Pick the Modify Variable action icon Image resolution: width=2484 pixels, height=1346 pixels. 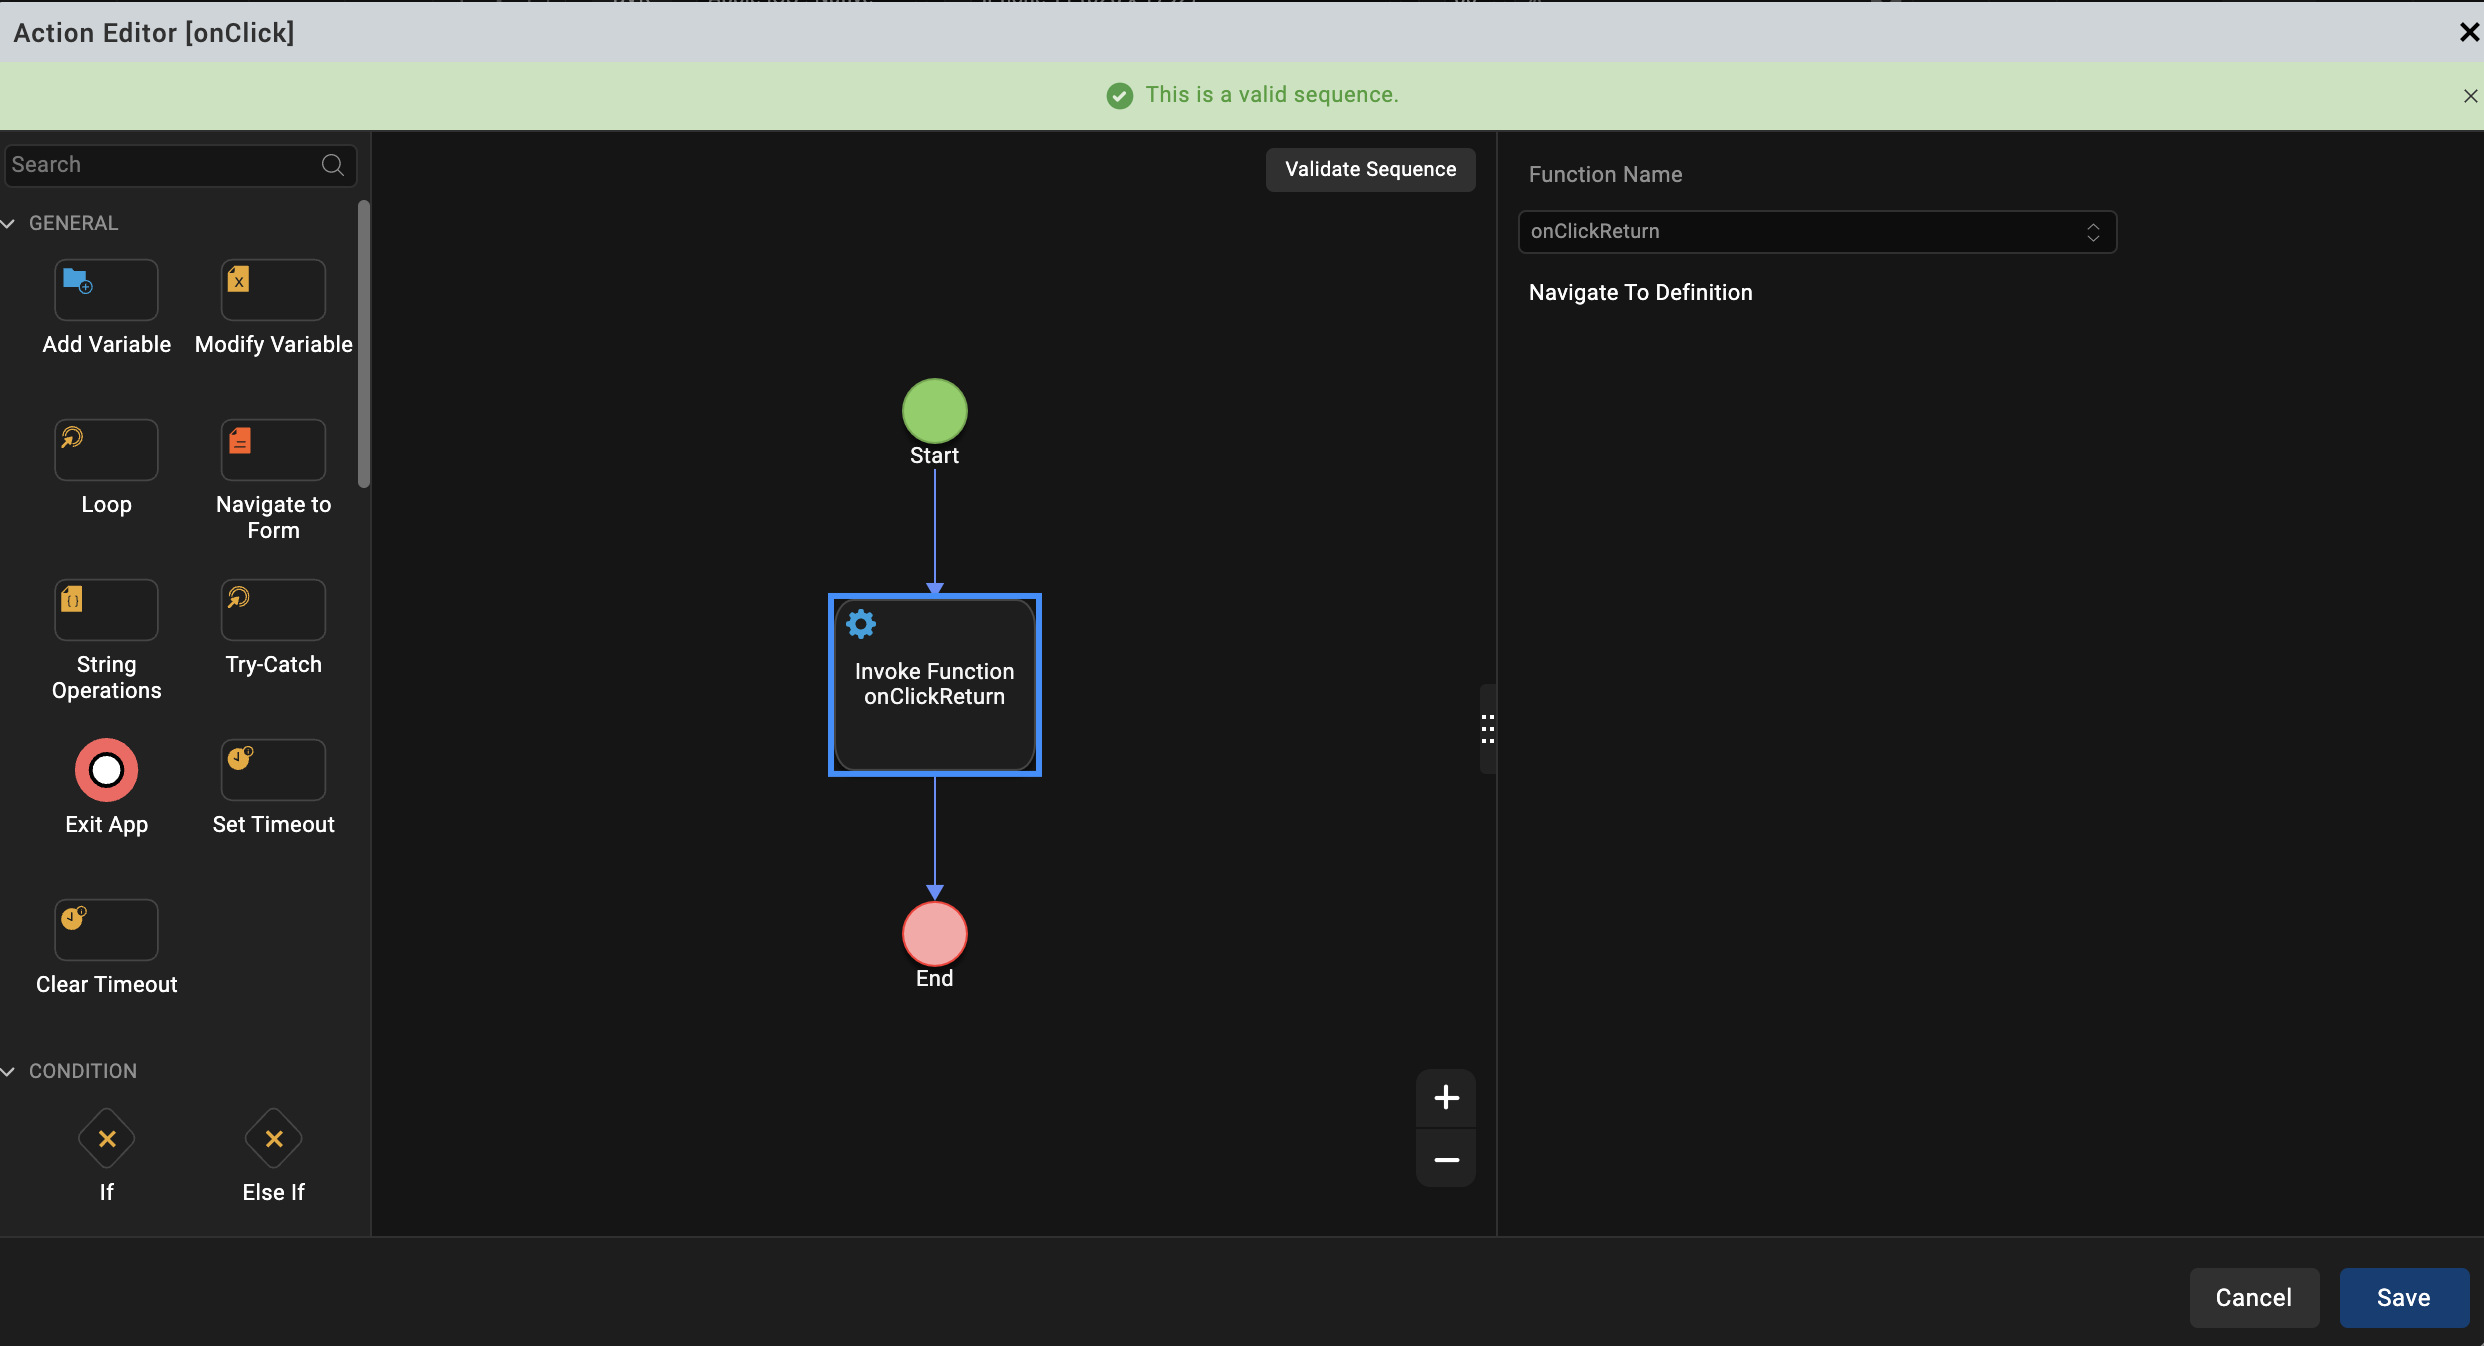tap(273, 290)
